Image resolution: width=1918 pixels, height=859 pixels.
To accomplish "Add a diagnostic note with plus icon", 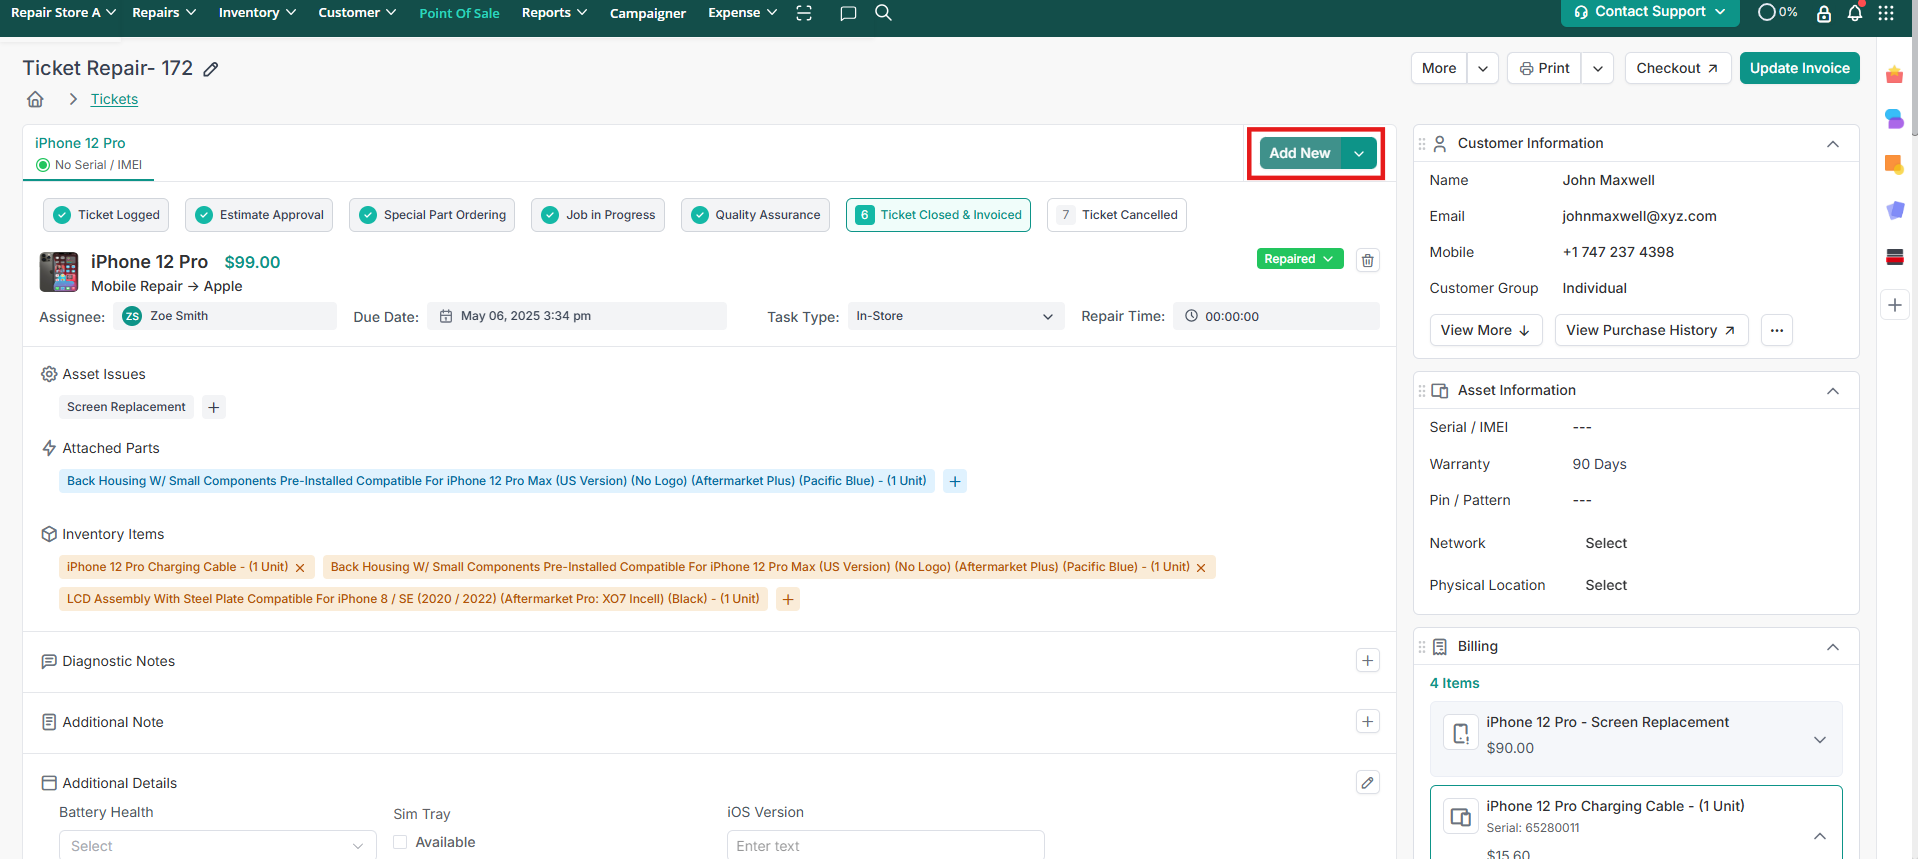I will (x=1368, y=661).
